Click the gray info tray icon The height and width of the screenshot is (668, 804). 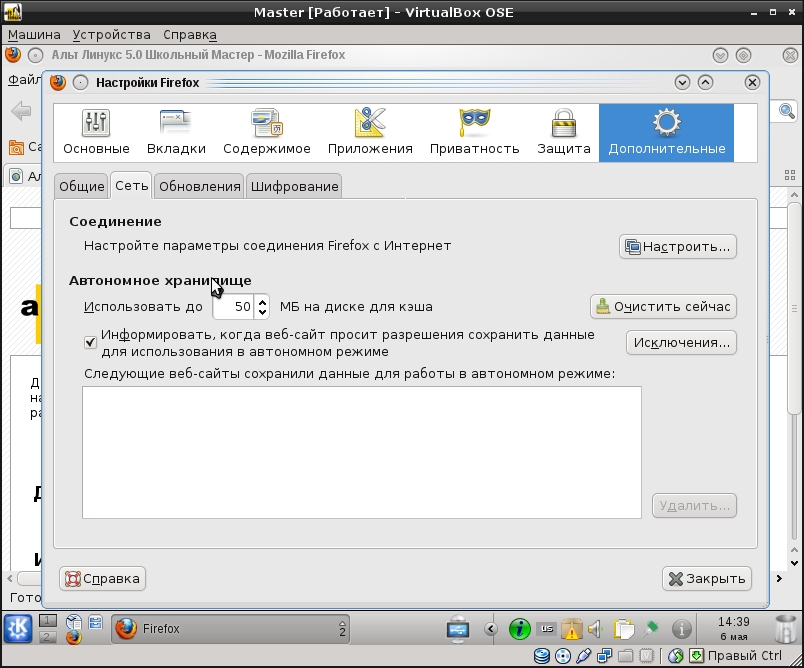coord(681,629)
